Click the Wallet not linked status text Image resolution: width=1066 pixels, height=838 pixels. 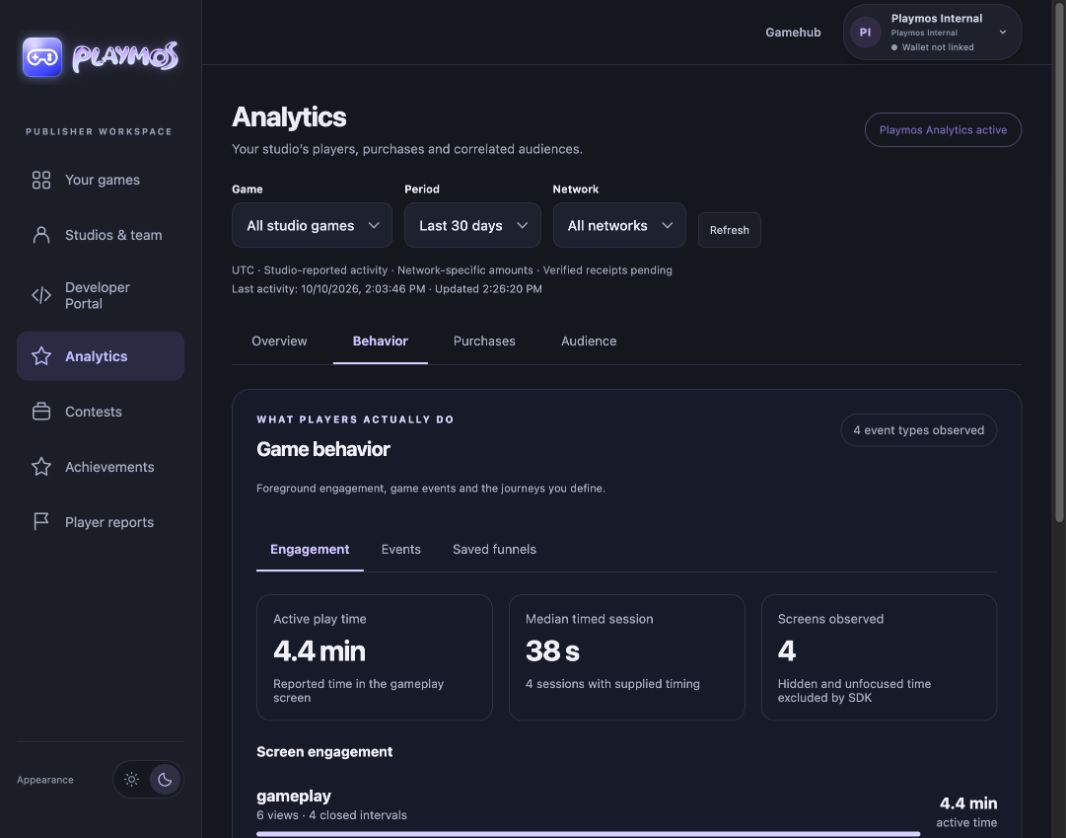pos(938,47)
